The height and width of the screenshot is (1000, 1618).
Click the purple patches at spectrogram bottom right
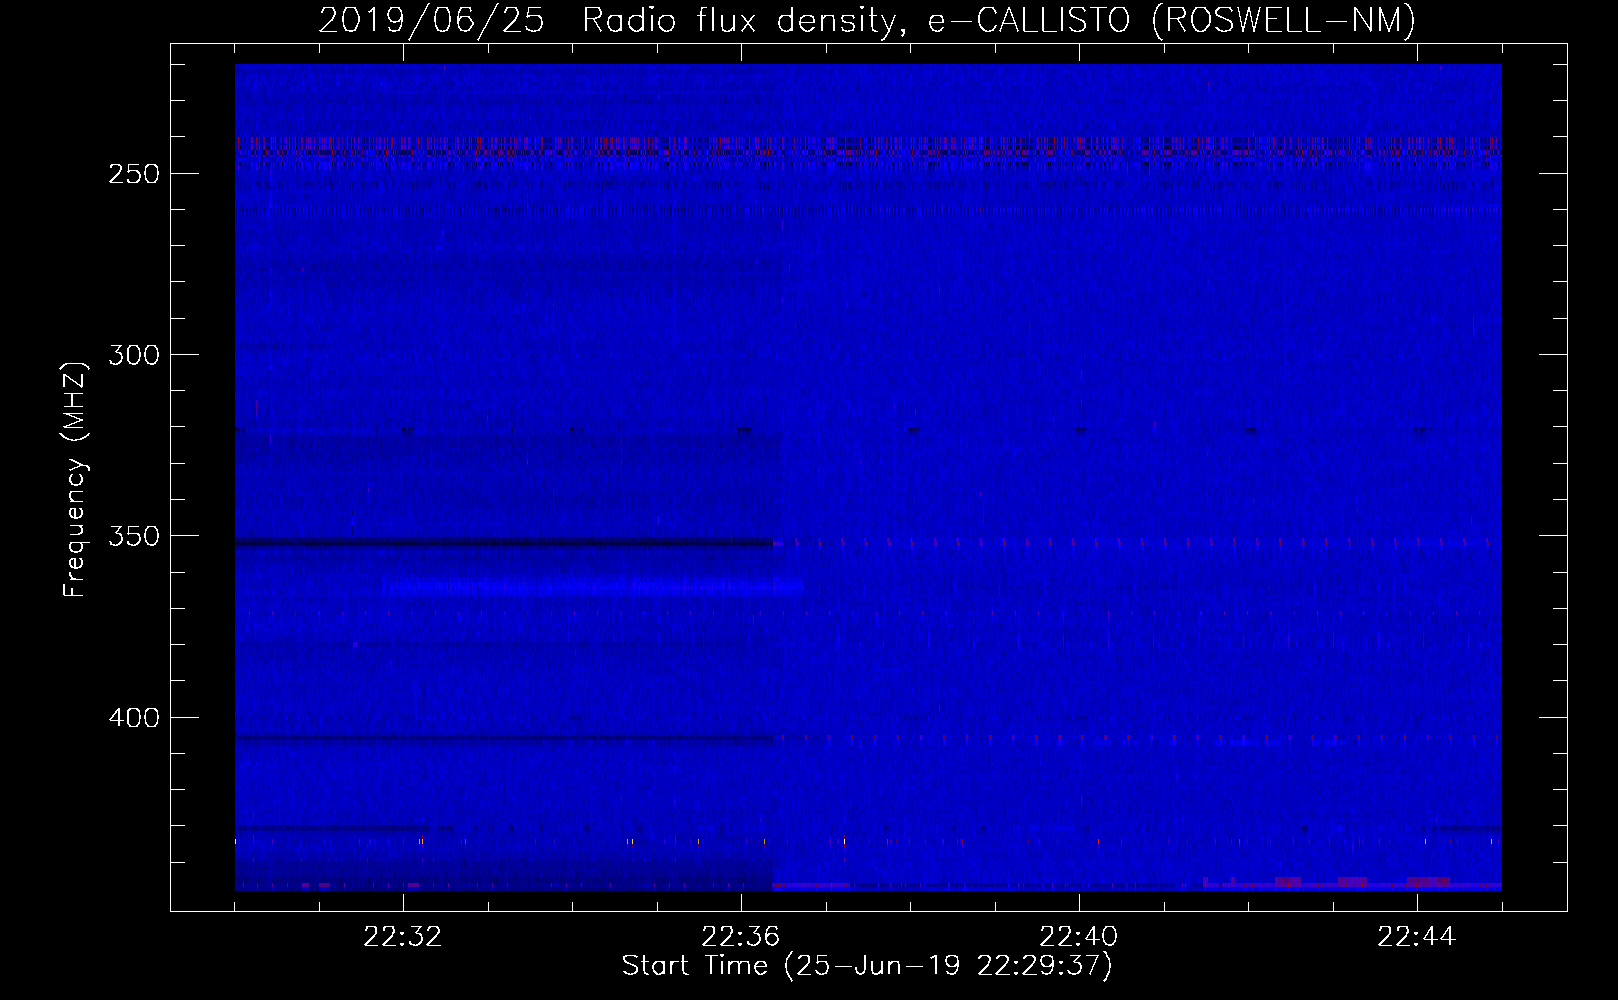pos(1350,882)
